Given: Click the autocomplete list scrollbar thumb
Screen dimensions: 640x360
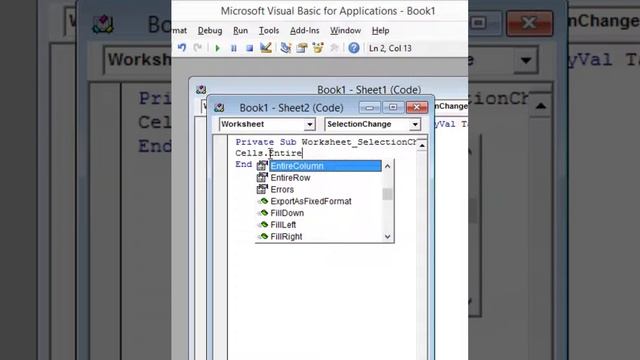Looking at the screenshot, I should [388, 194].
